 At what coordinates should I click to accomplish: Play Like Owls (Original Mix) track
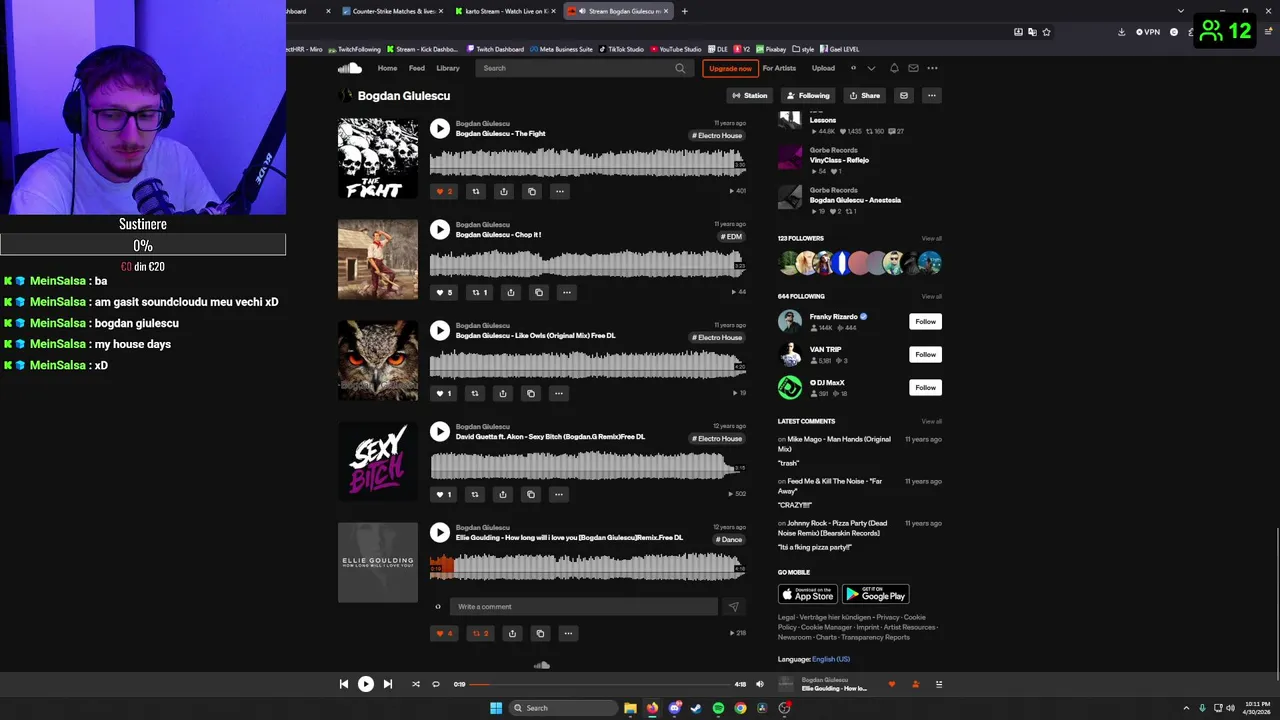440,330
